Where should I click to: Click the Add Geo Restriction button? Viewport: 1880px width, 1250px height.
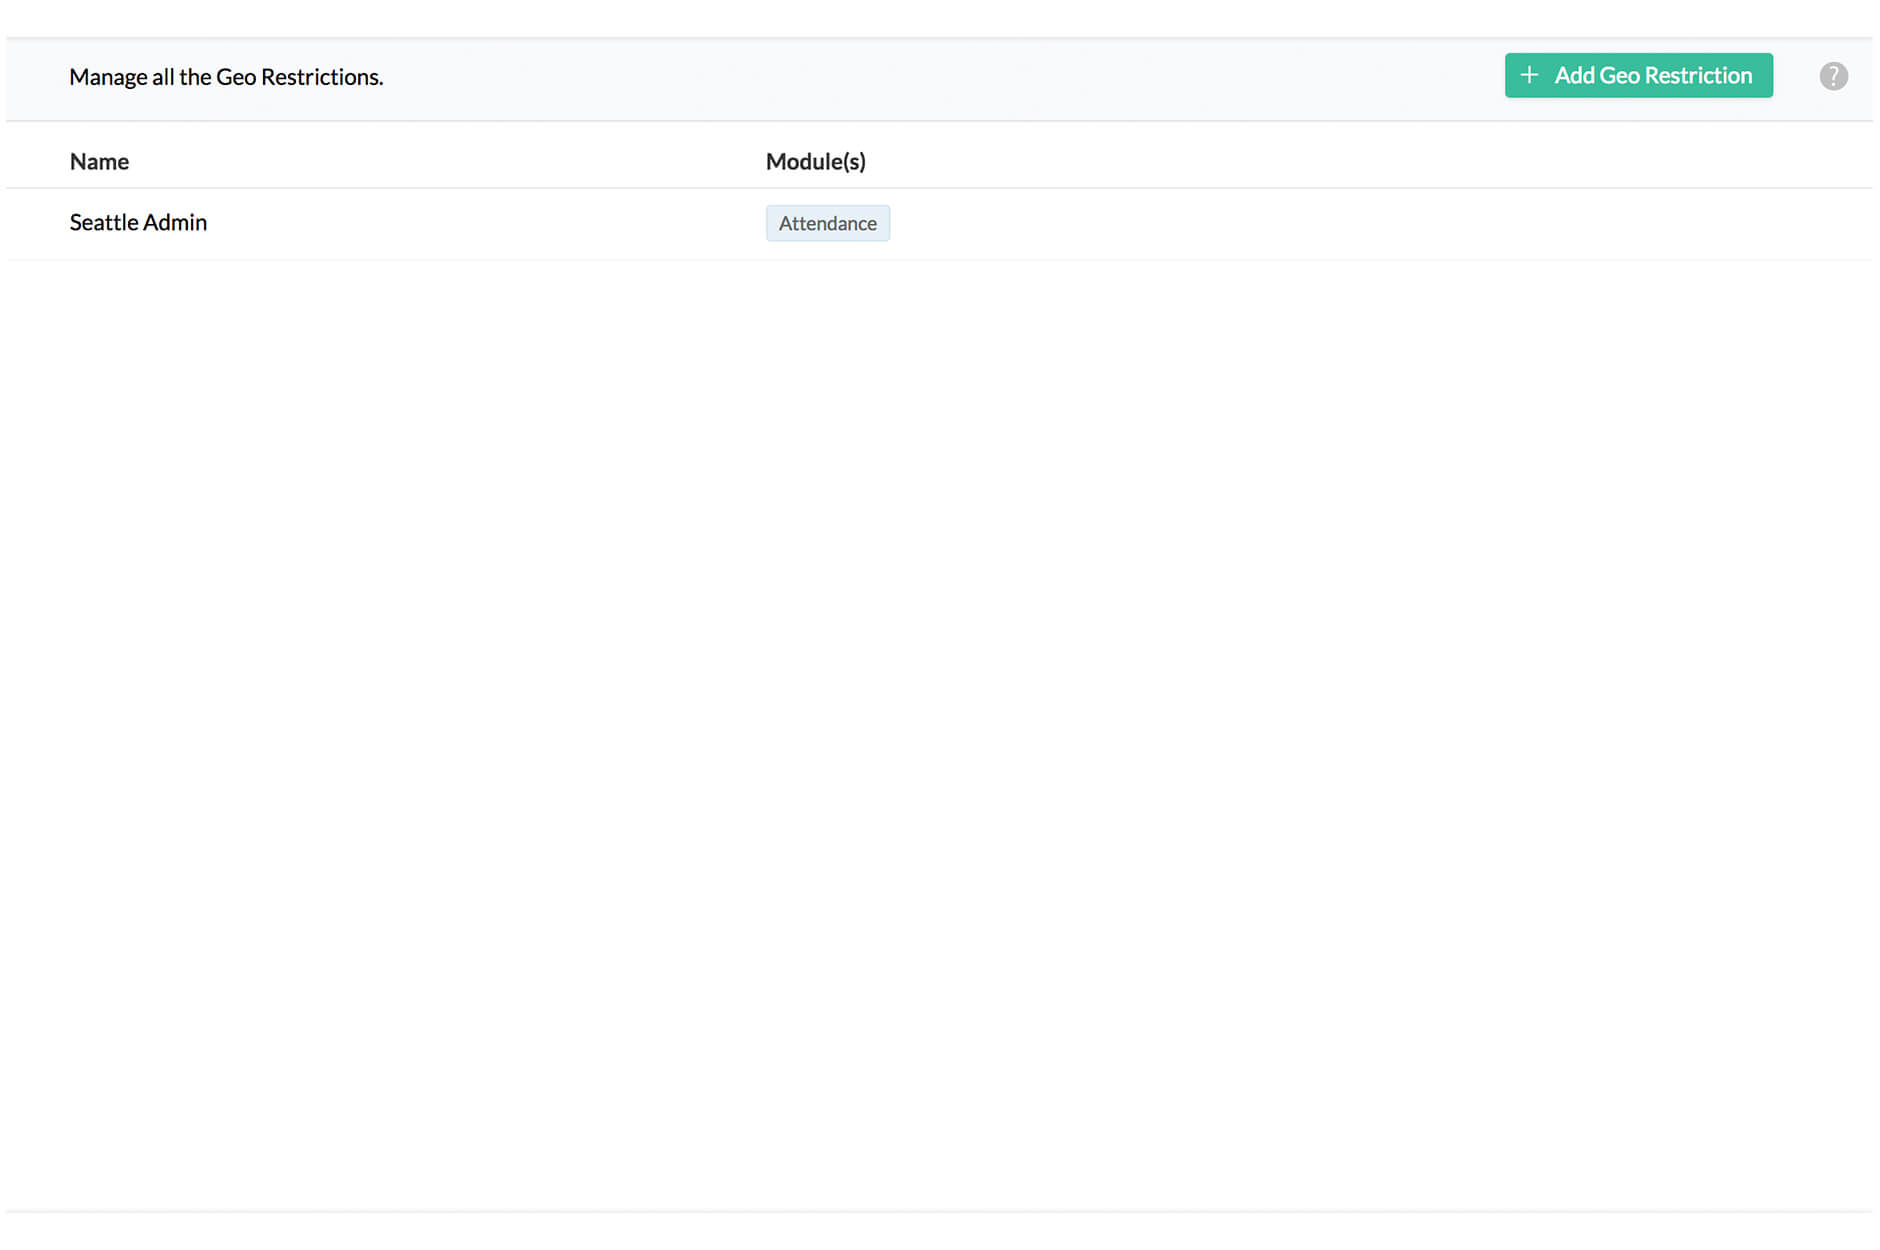click(x=1639, y=75)
